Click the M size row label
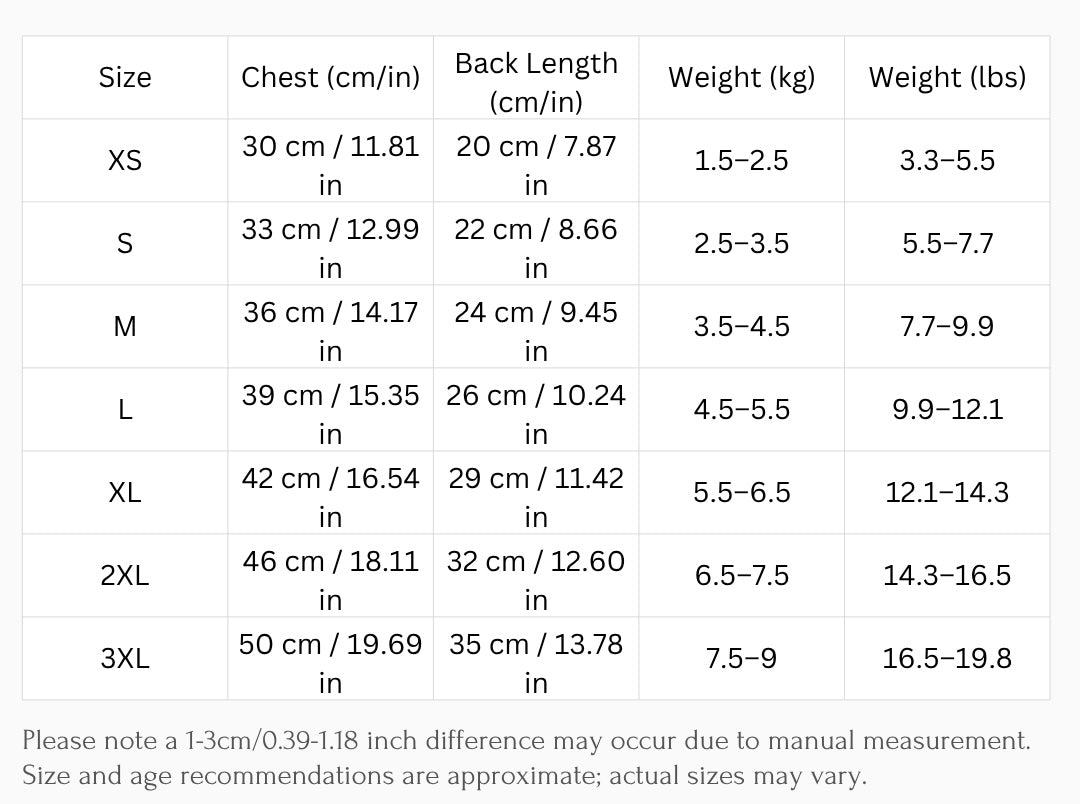Image resolution: width=1080 pixels, height=804 pixels. tap(125, 327)
